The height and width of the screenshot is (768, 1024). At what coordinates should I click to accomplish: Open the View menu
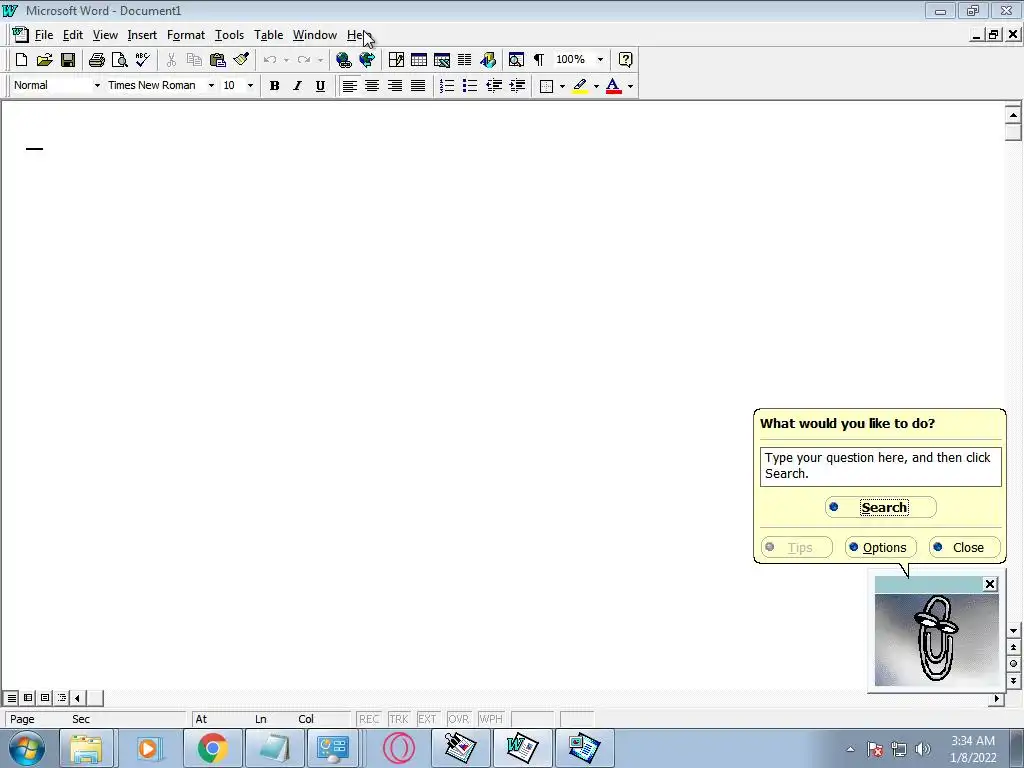(x=104, y=35)
